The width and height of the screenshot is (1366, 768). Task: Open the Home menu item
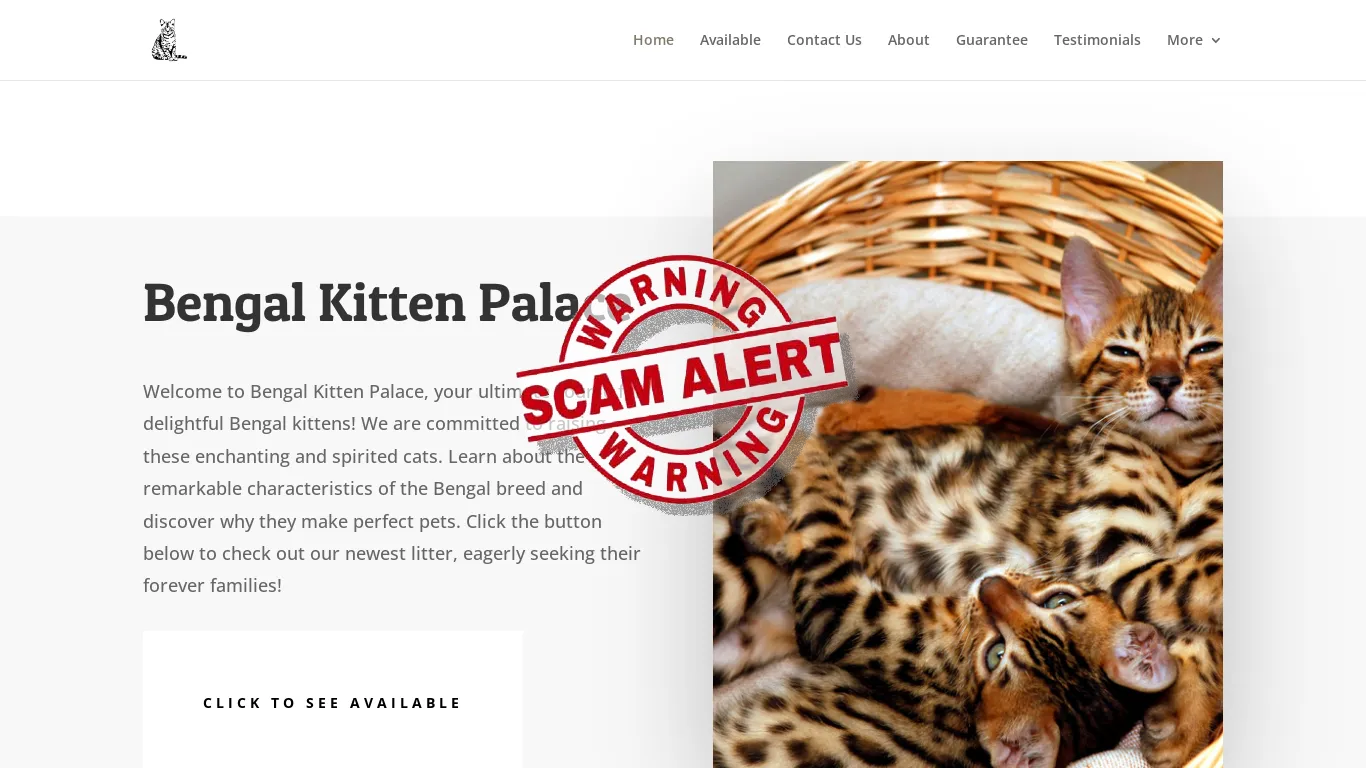[x=653, y=40]
